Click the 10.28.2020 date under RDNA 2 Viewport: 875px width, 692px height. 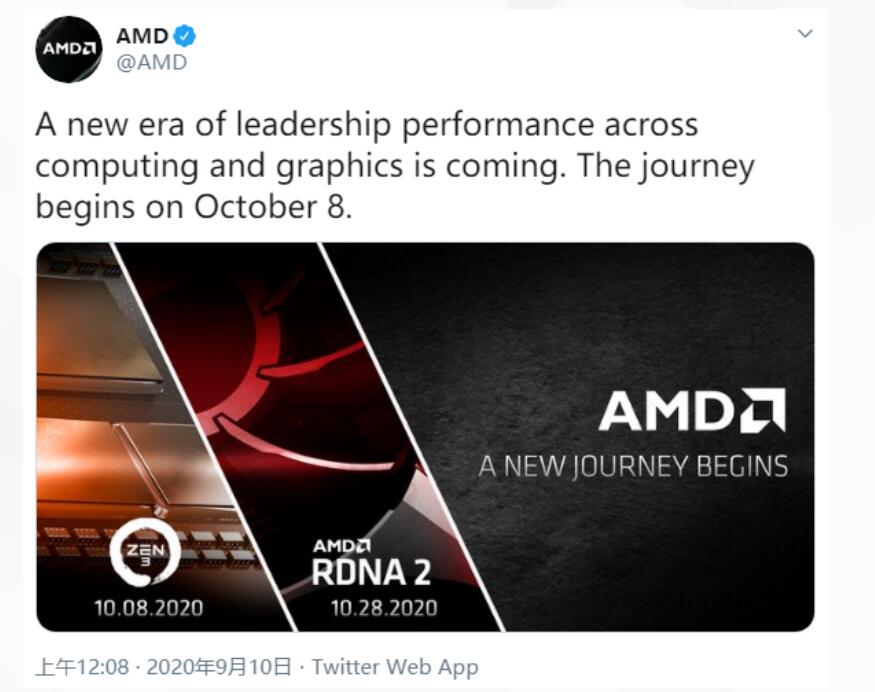[x=385, y=607]
